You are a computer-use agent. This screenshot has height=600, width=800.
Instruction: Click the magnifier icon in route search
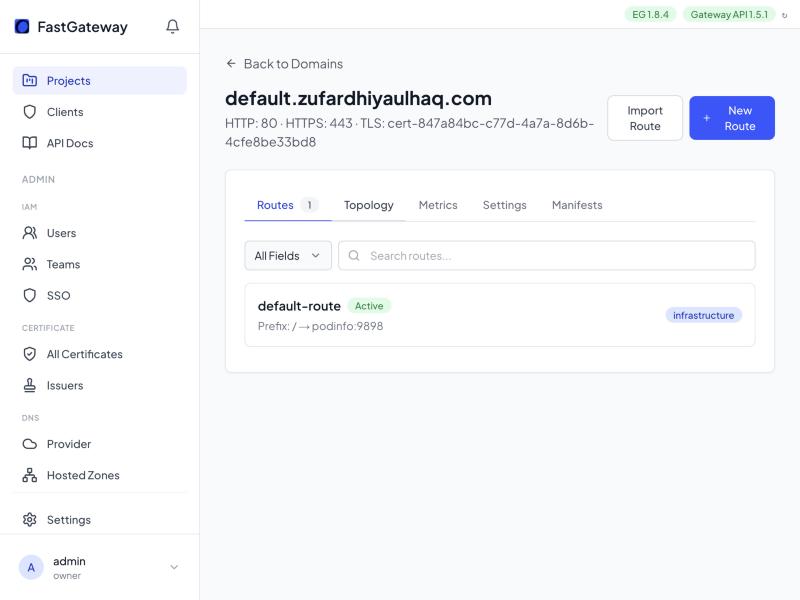354,256
